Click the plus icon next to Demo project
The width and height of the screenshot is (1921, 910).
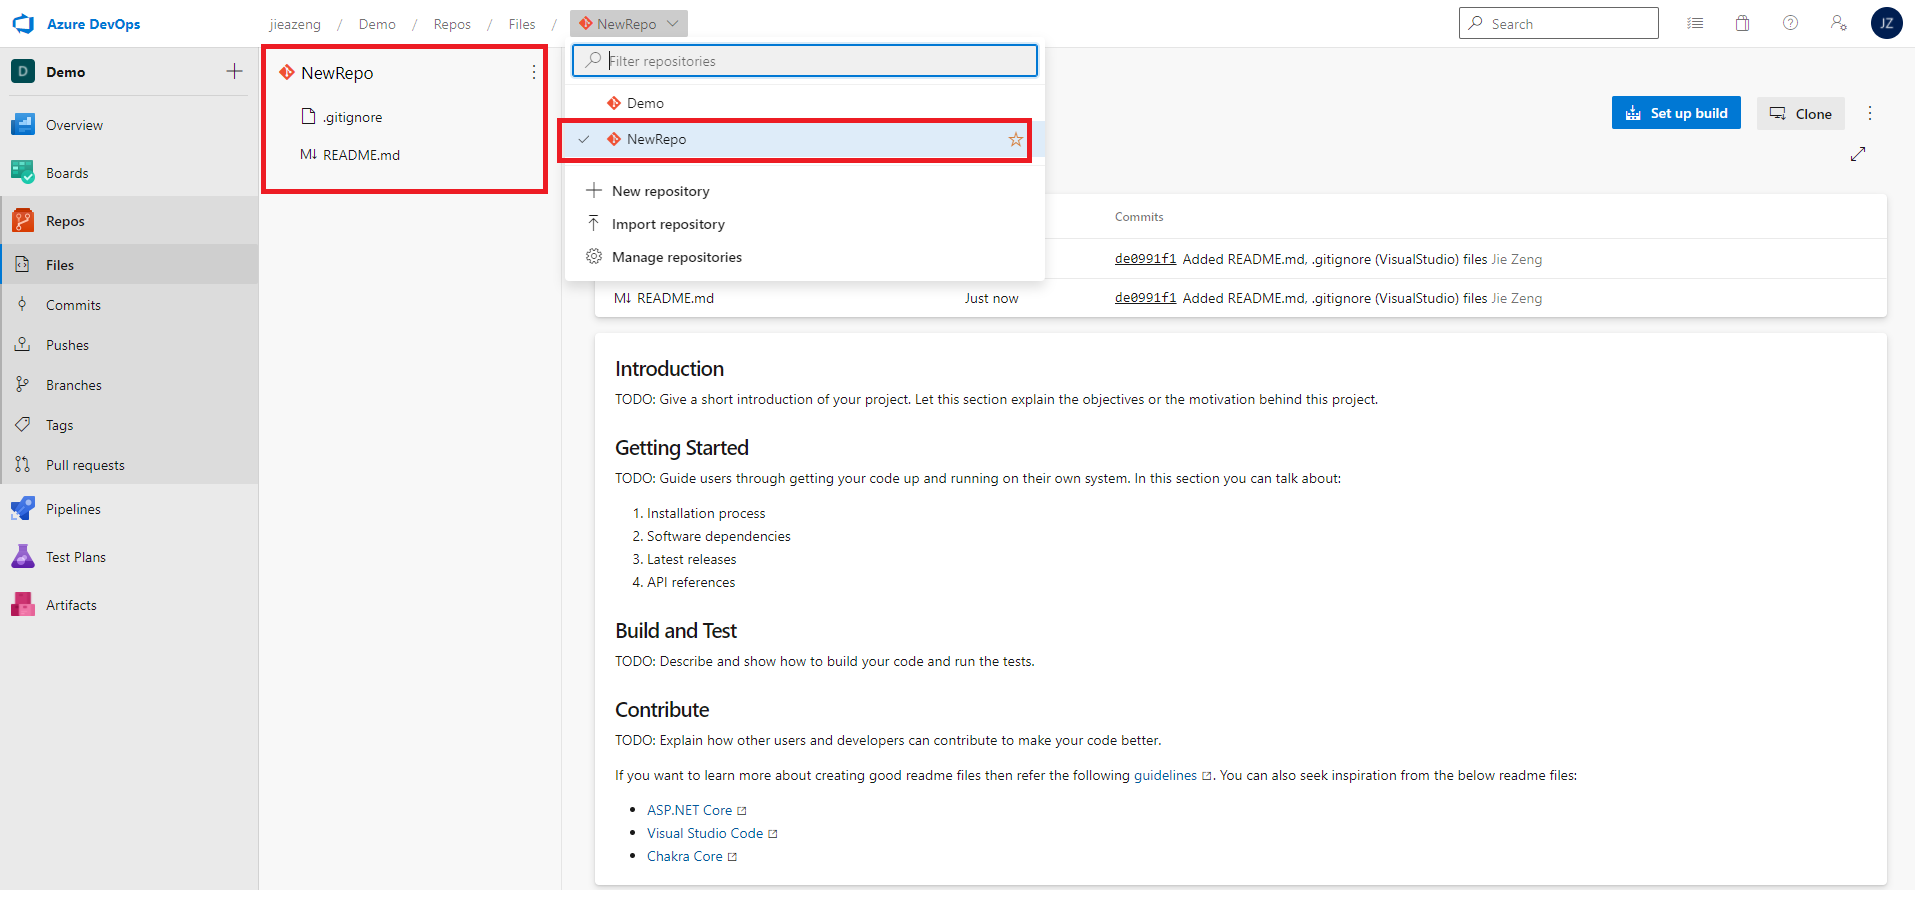234,71
